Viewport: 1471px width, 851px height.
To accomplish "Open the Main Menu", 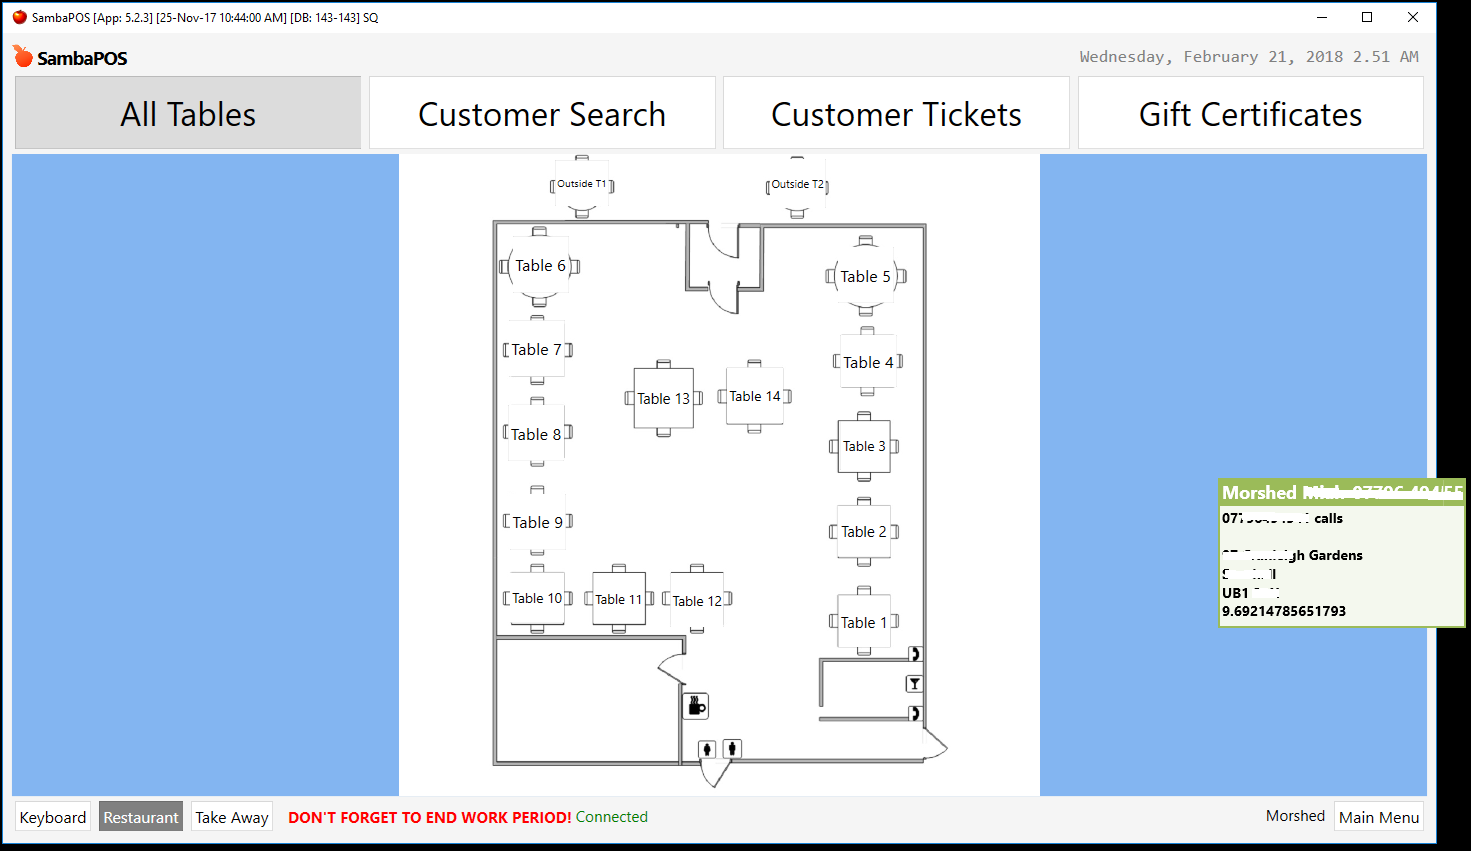I will pos(1379,817).
